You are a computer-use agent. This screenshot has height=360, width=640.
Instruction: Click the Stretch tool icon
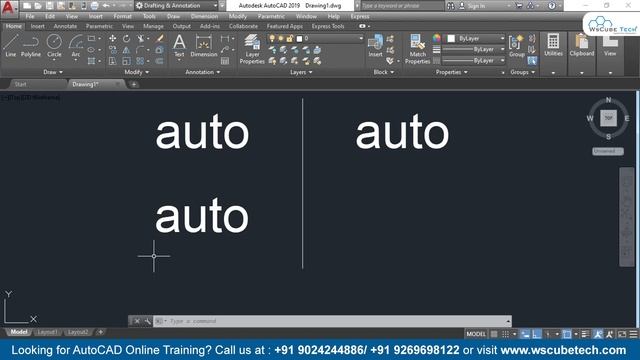(112, 61)
